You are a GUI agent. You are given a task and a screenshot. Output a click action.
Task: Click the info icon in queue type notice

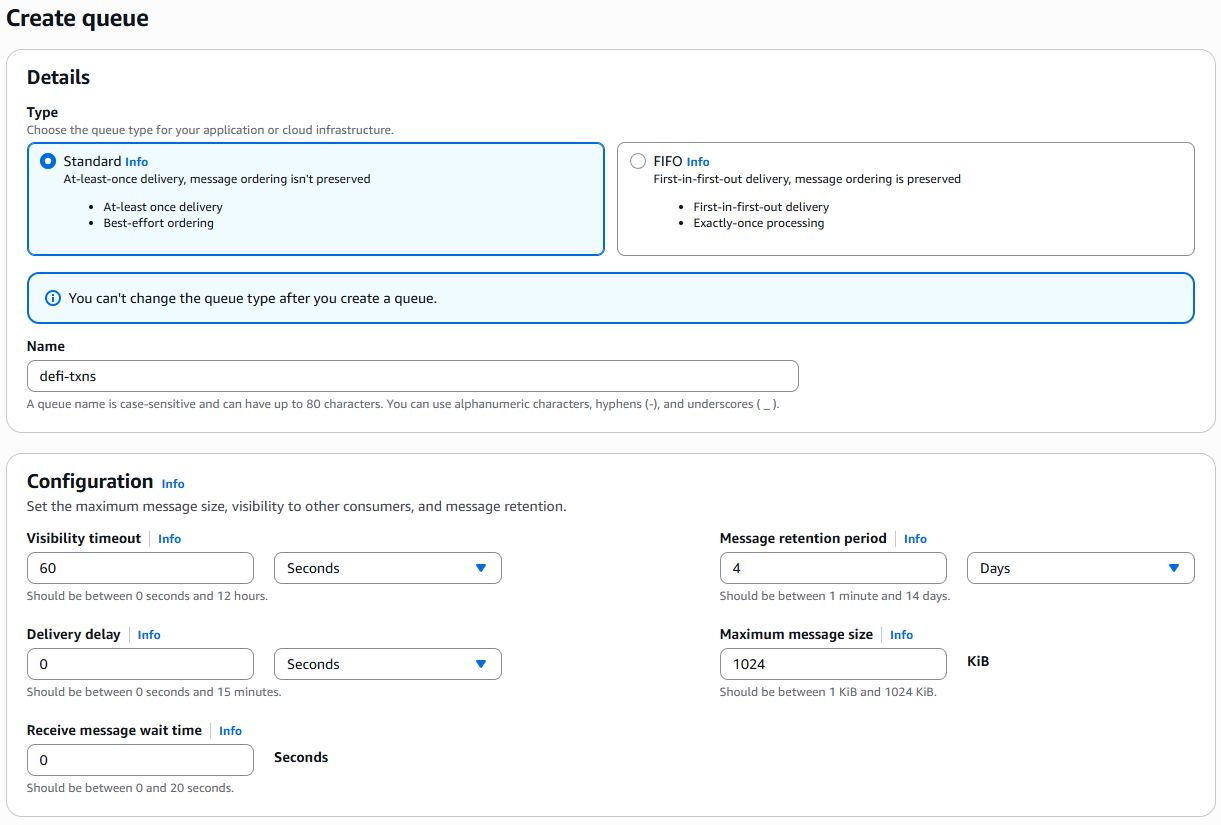click(53, 298)
